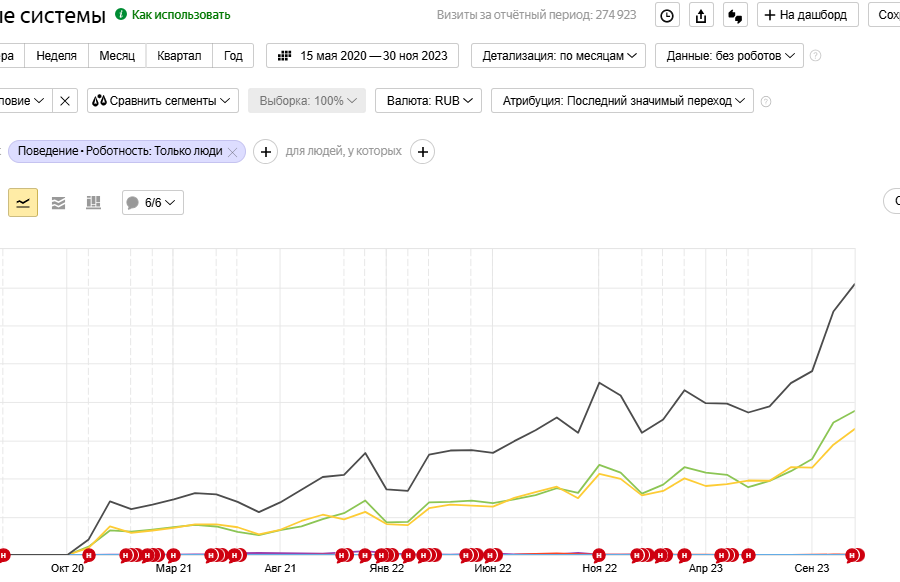This screenshot has height=582, width=900.
Task: Click note marker at far right end
Action: point(854,555)
